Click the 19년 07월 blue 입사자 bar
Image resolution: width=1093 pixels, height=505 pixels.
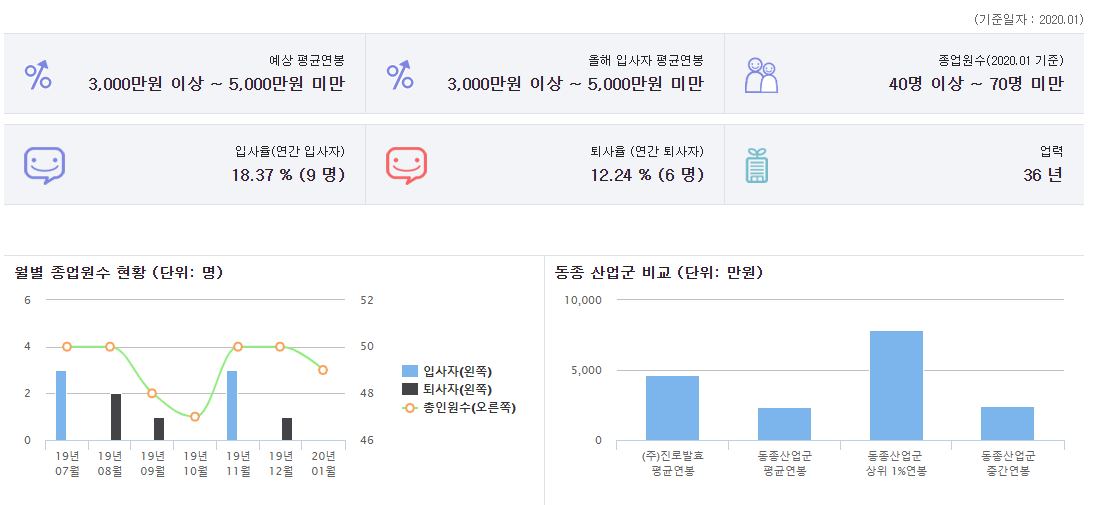(x=61, y=405)
